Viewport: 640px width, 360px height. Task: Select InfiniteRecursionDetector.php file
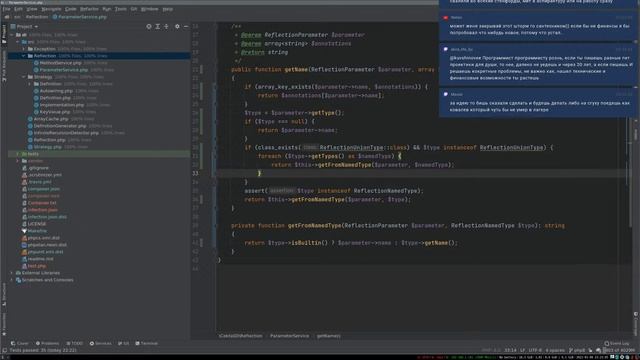[x=66, y=133]
